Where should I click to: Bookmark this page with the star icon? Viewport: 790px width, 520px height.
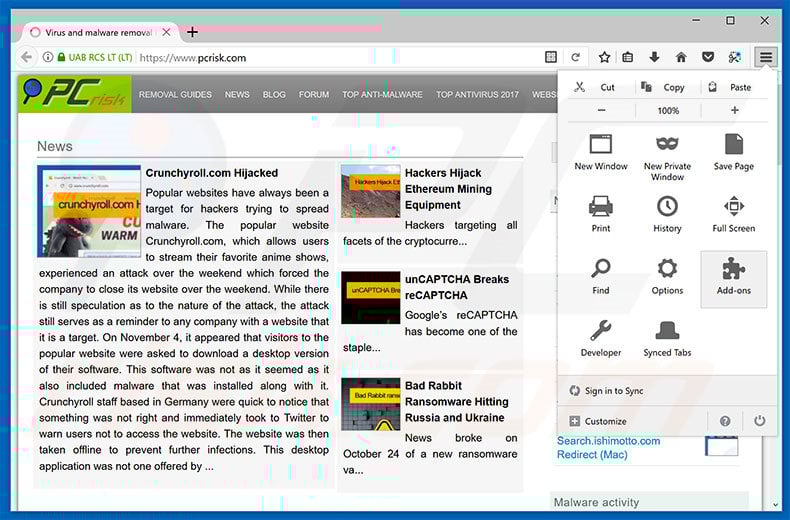(605, 57)
